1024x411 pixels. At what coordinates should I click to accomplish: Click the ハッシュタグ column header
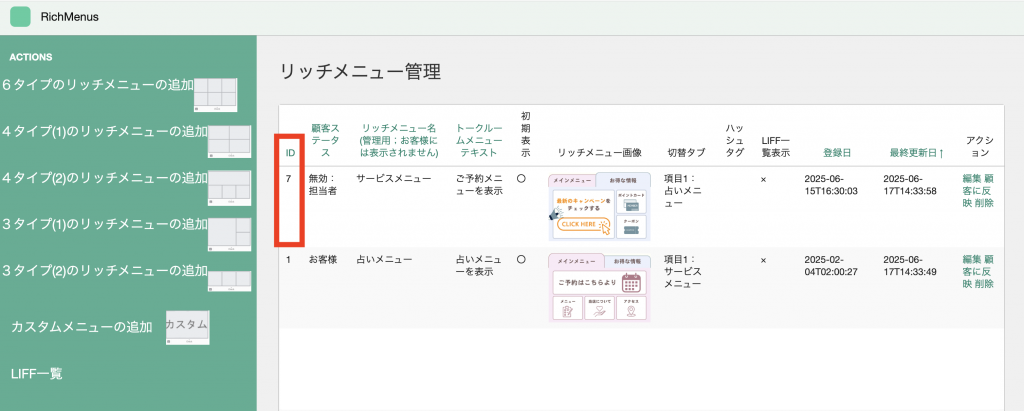pos(735,140)
